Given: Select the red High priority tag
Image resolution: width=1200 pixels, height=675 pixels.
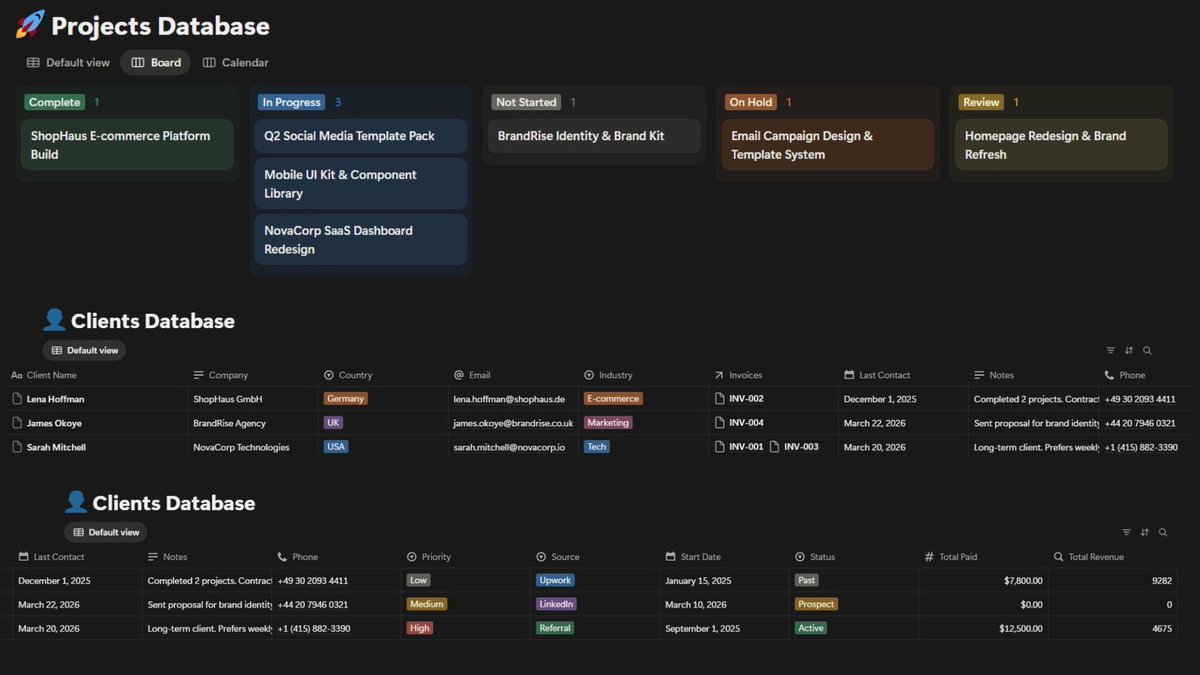Looking at the screenshot, I should point(418,628).
